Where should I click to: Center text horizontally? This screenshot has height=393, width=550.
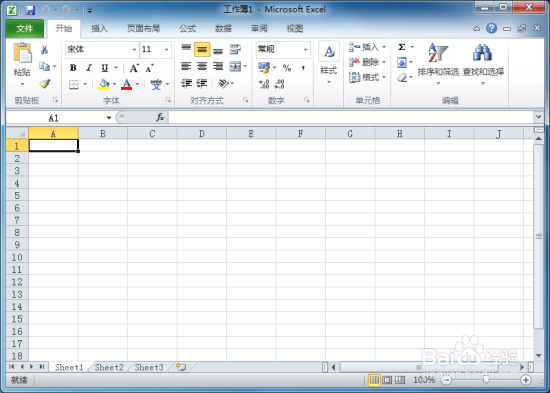202,66
